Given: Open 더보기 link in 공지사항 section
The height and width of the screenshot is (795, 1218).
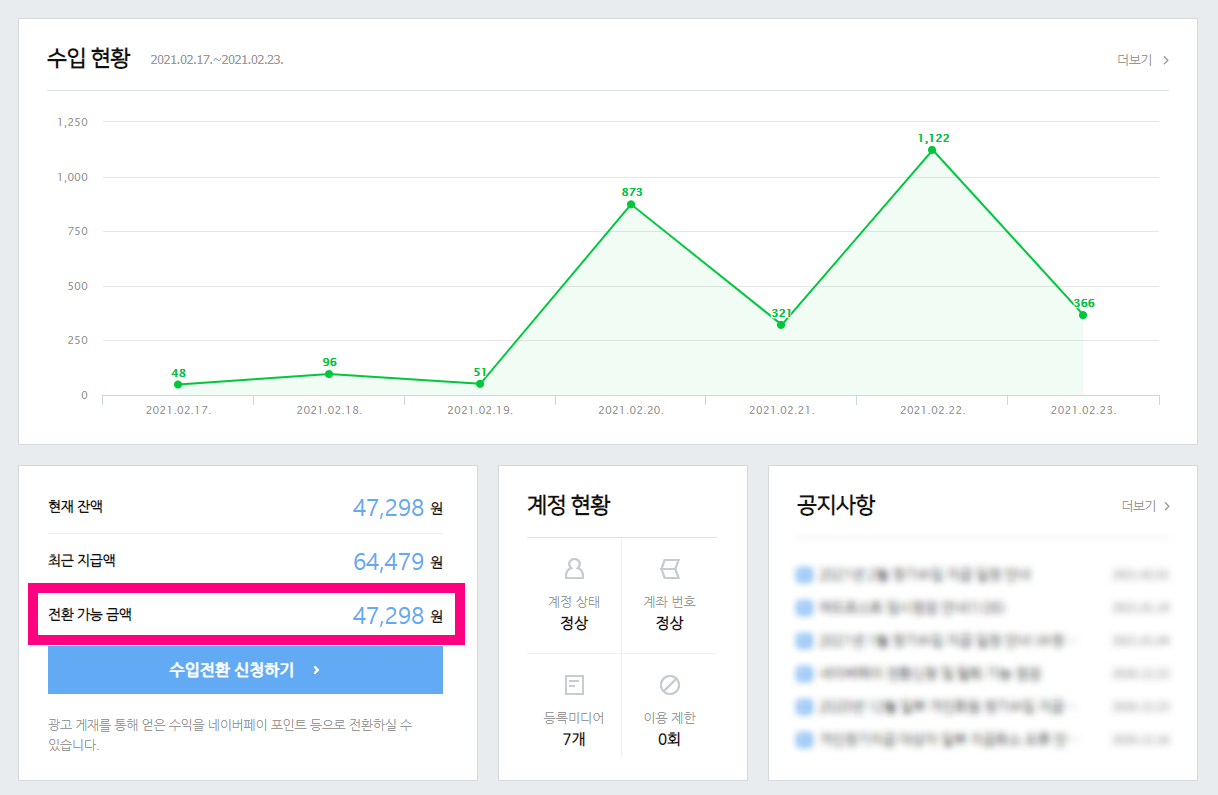Looking at the screenshot, I should click(x=1145, y=506).
